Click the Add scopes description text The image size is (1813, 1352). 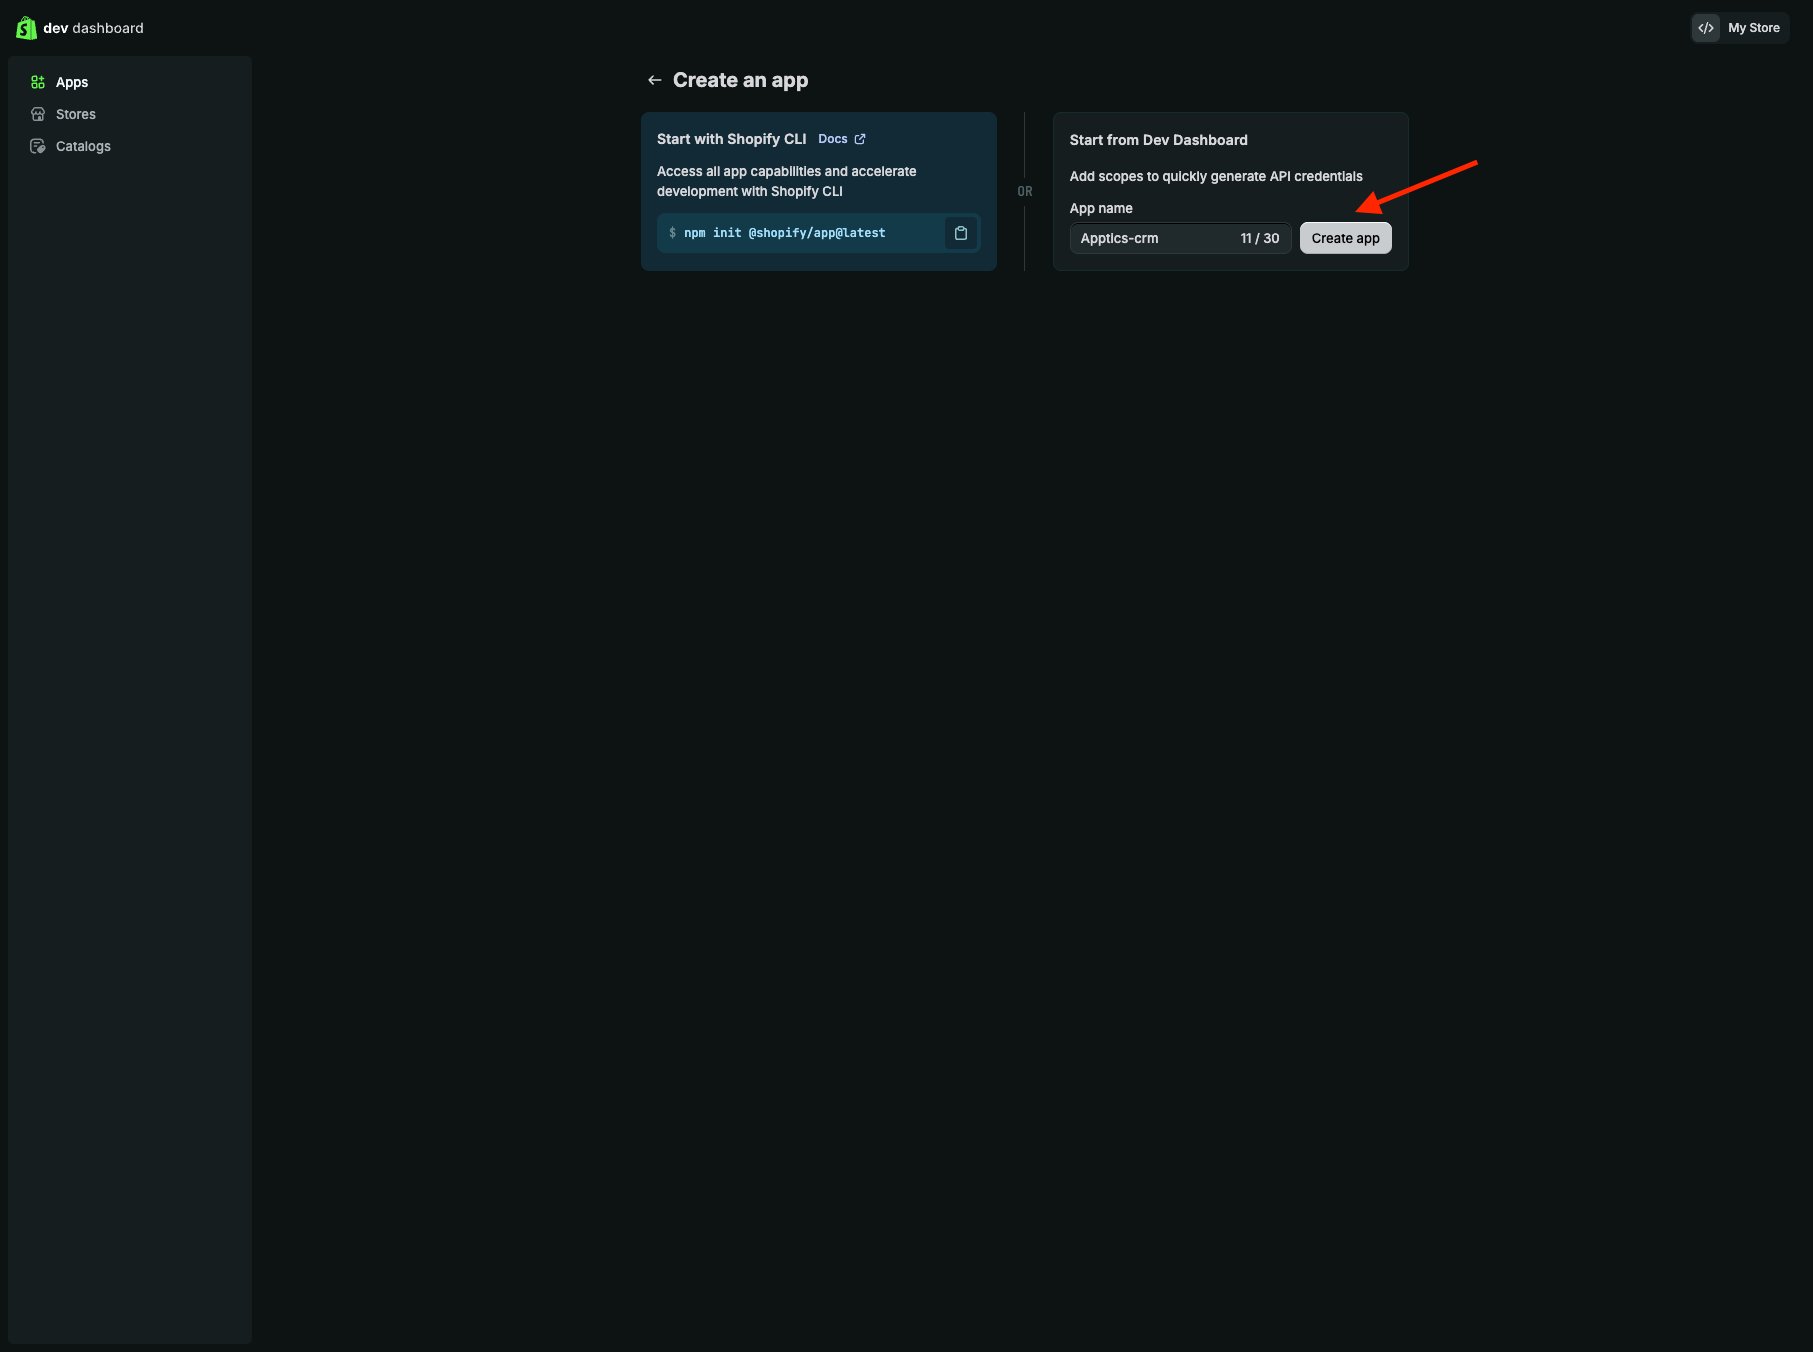click(x=1216, y=176)
